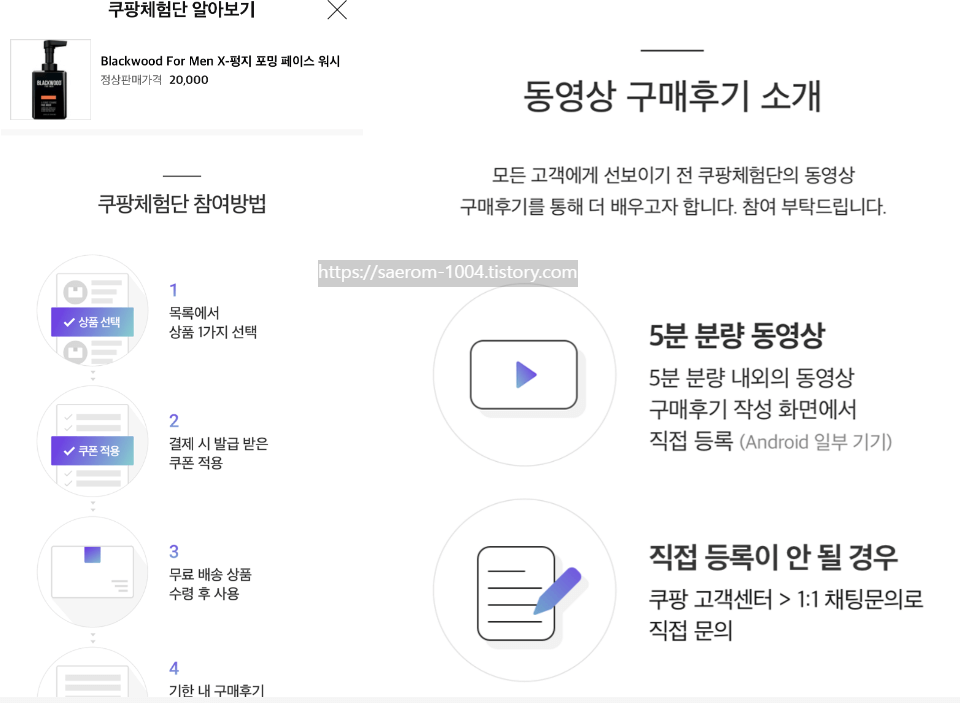Select text 5분 분량 내외의 동영상

751,378
